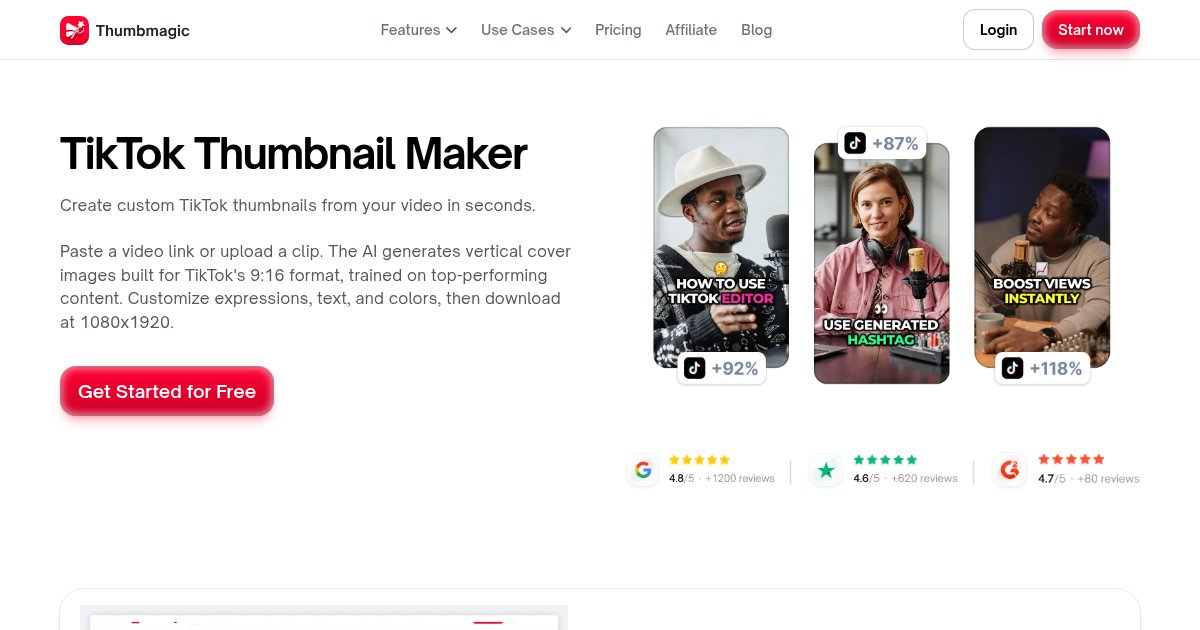Select the Boost Views Instantly thumbnail

click(1042, 247)
